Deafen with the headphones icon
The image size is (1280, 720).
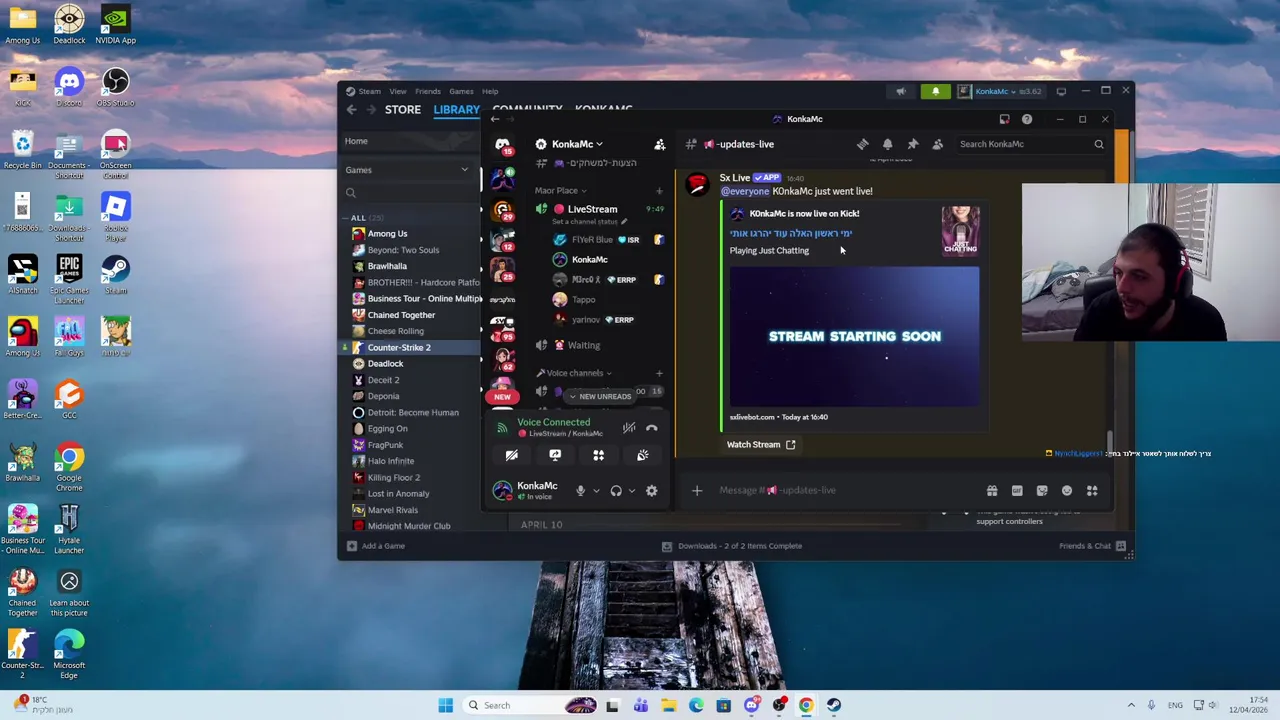616,491
